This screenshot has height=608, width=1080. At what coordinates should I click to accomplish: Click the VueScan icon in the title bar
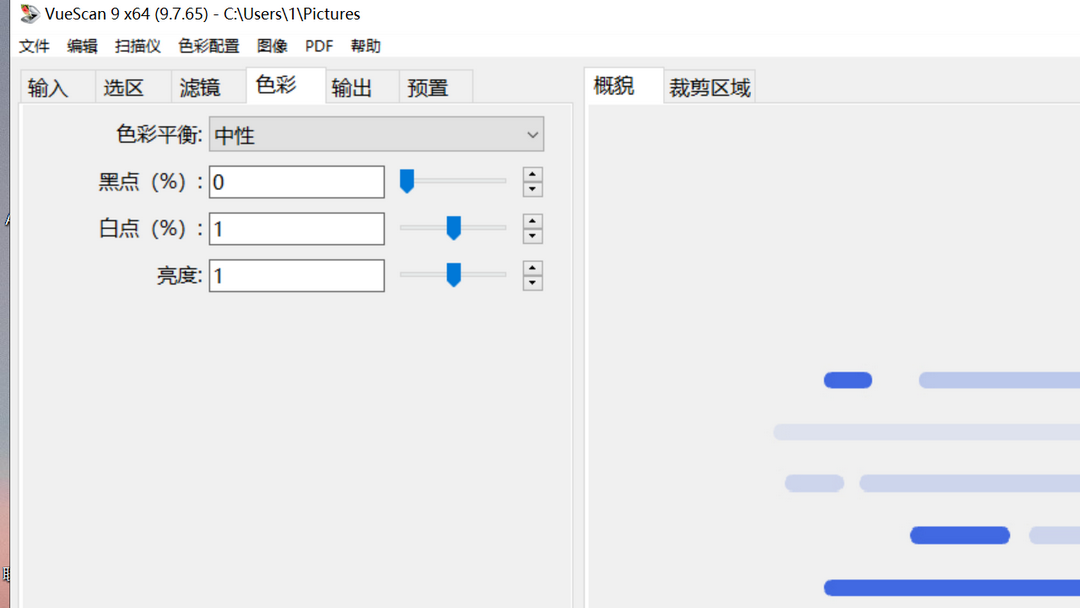coord(29,14)
